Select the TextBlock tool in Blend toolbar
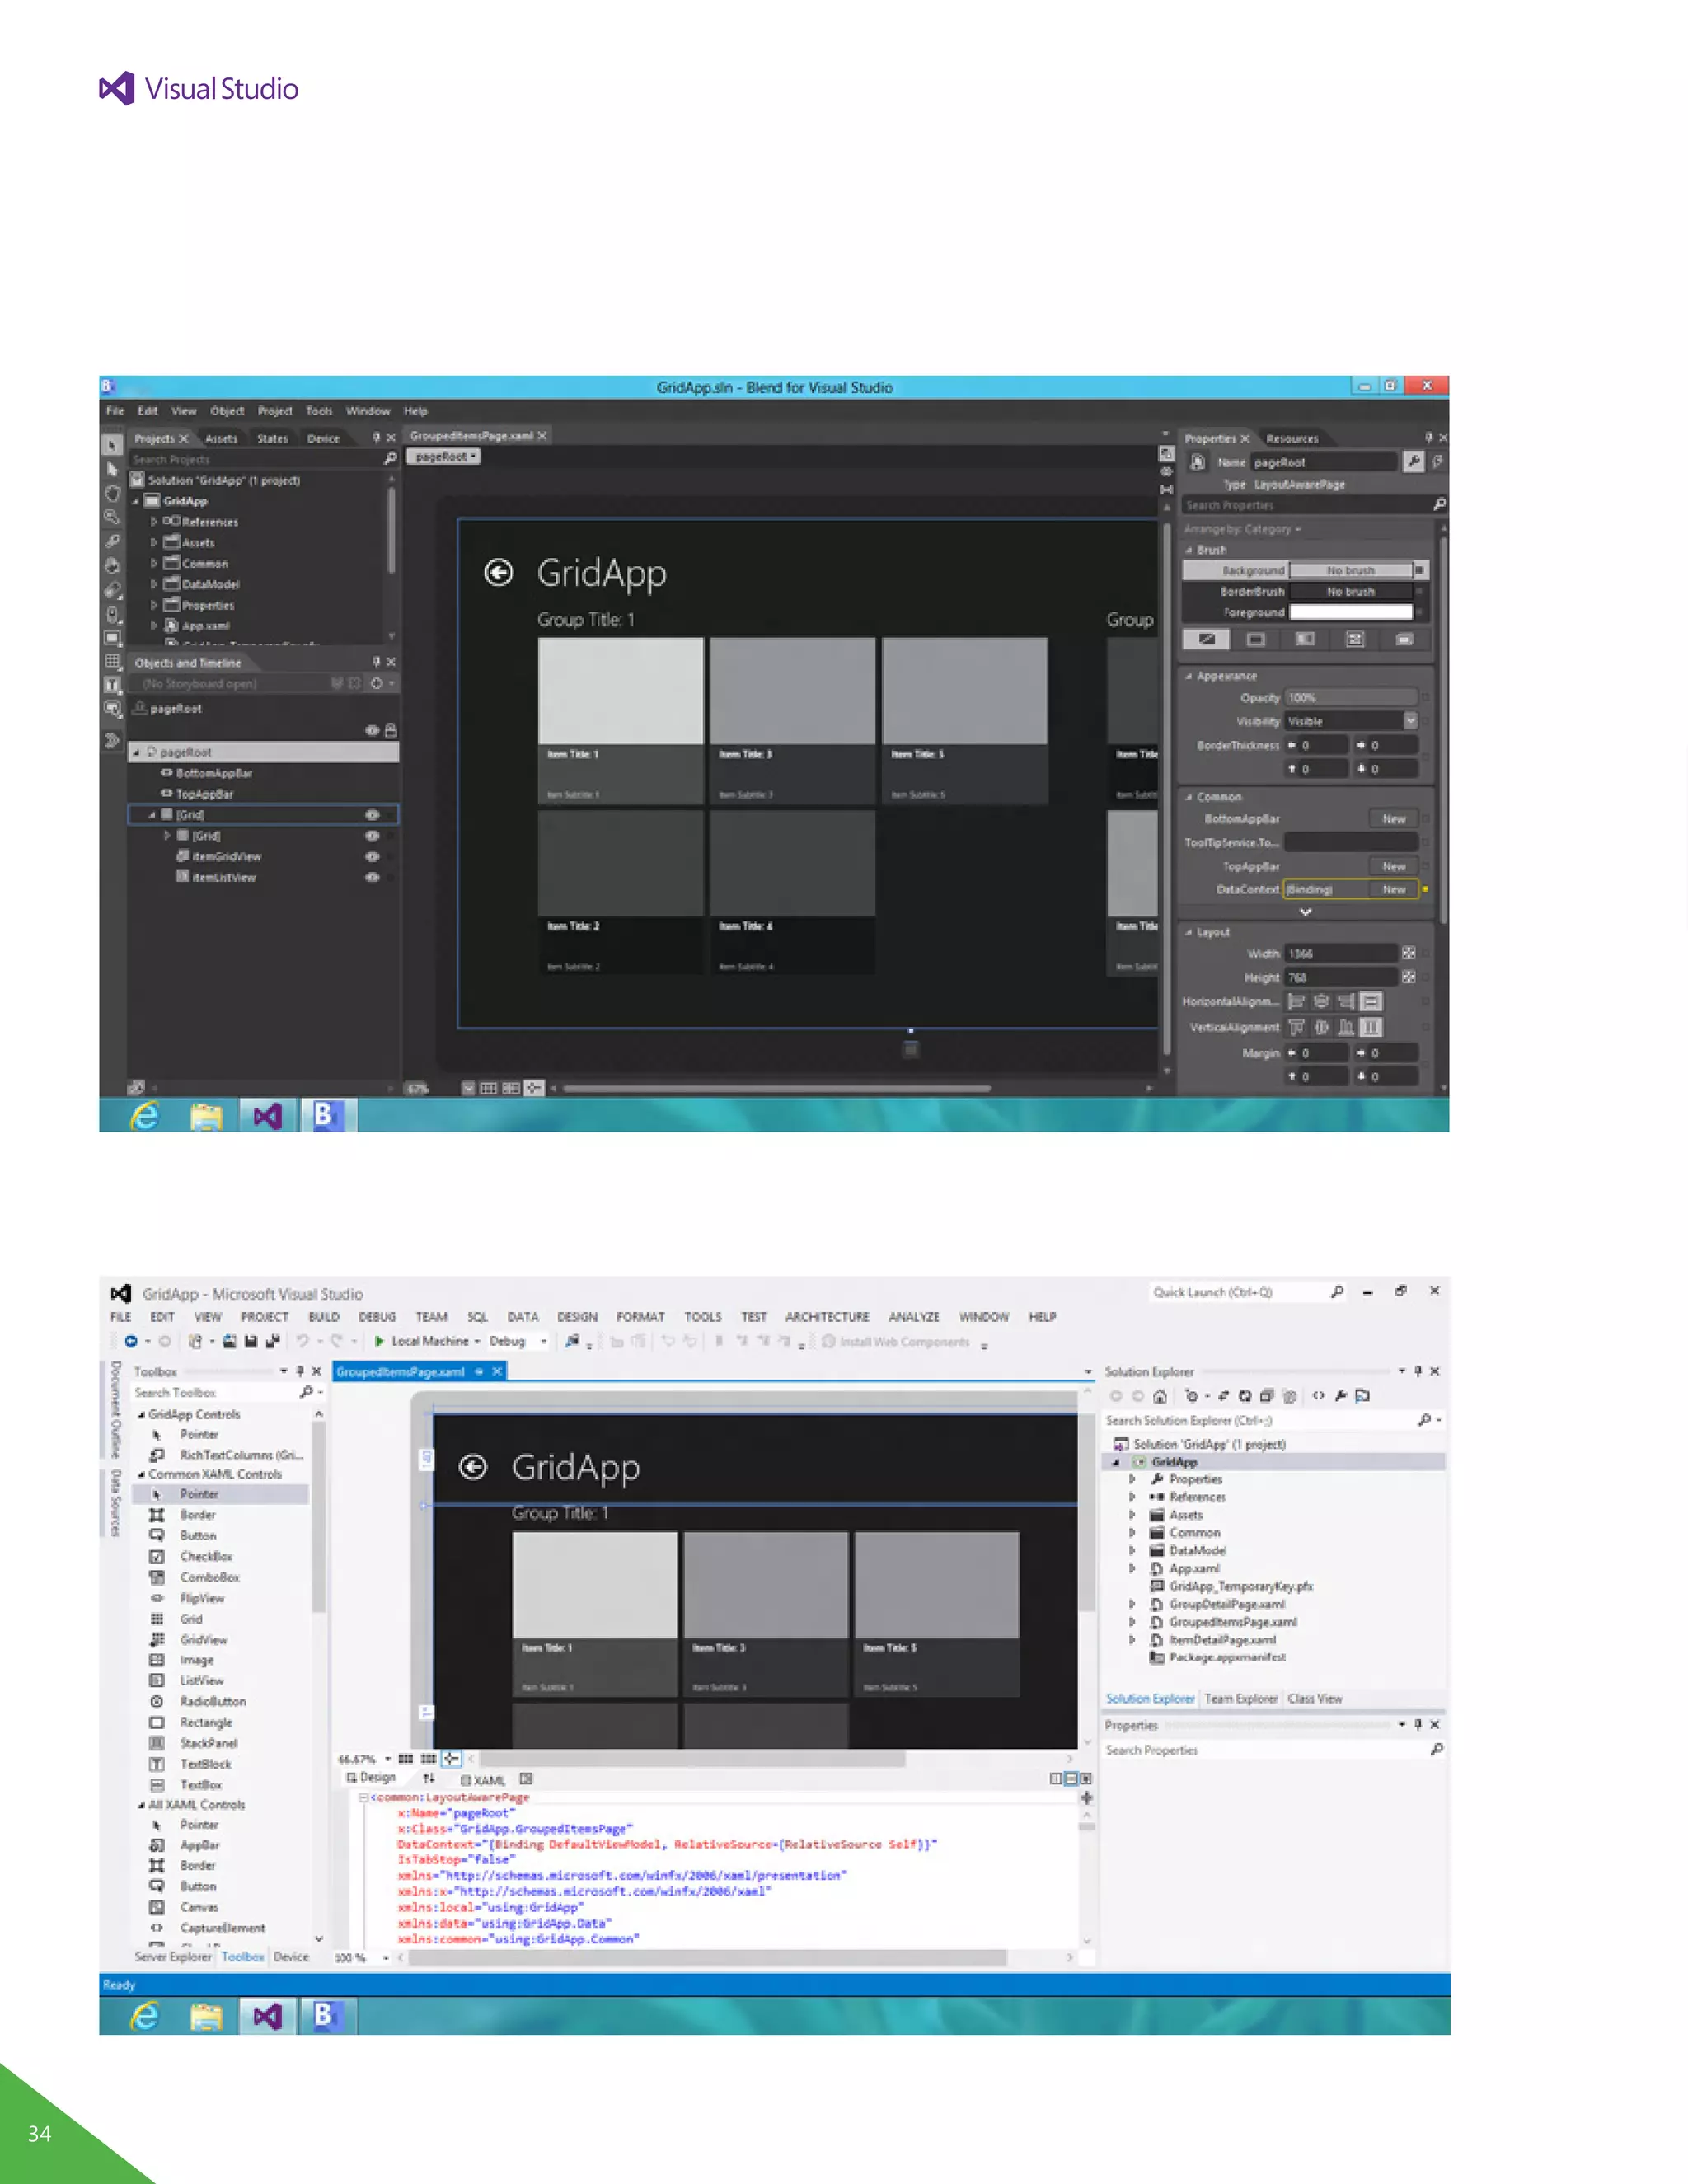 (113, 685)
